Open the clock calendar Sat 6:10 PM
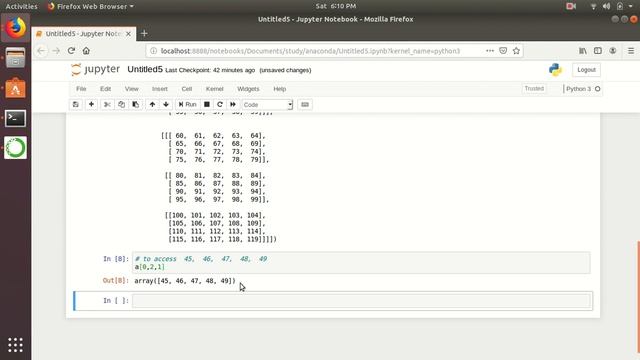Screen dimensions: 640x360 336,6
